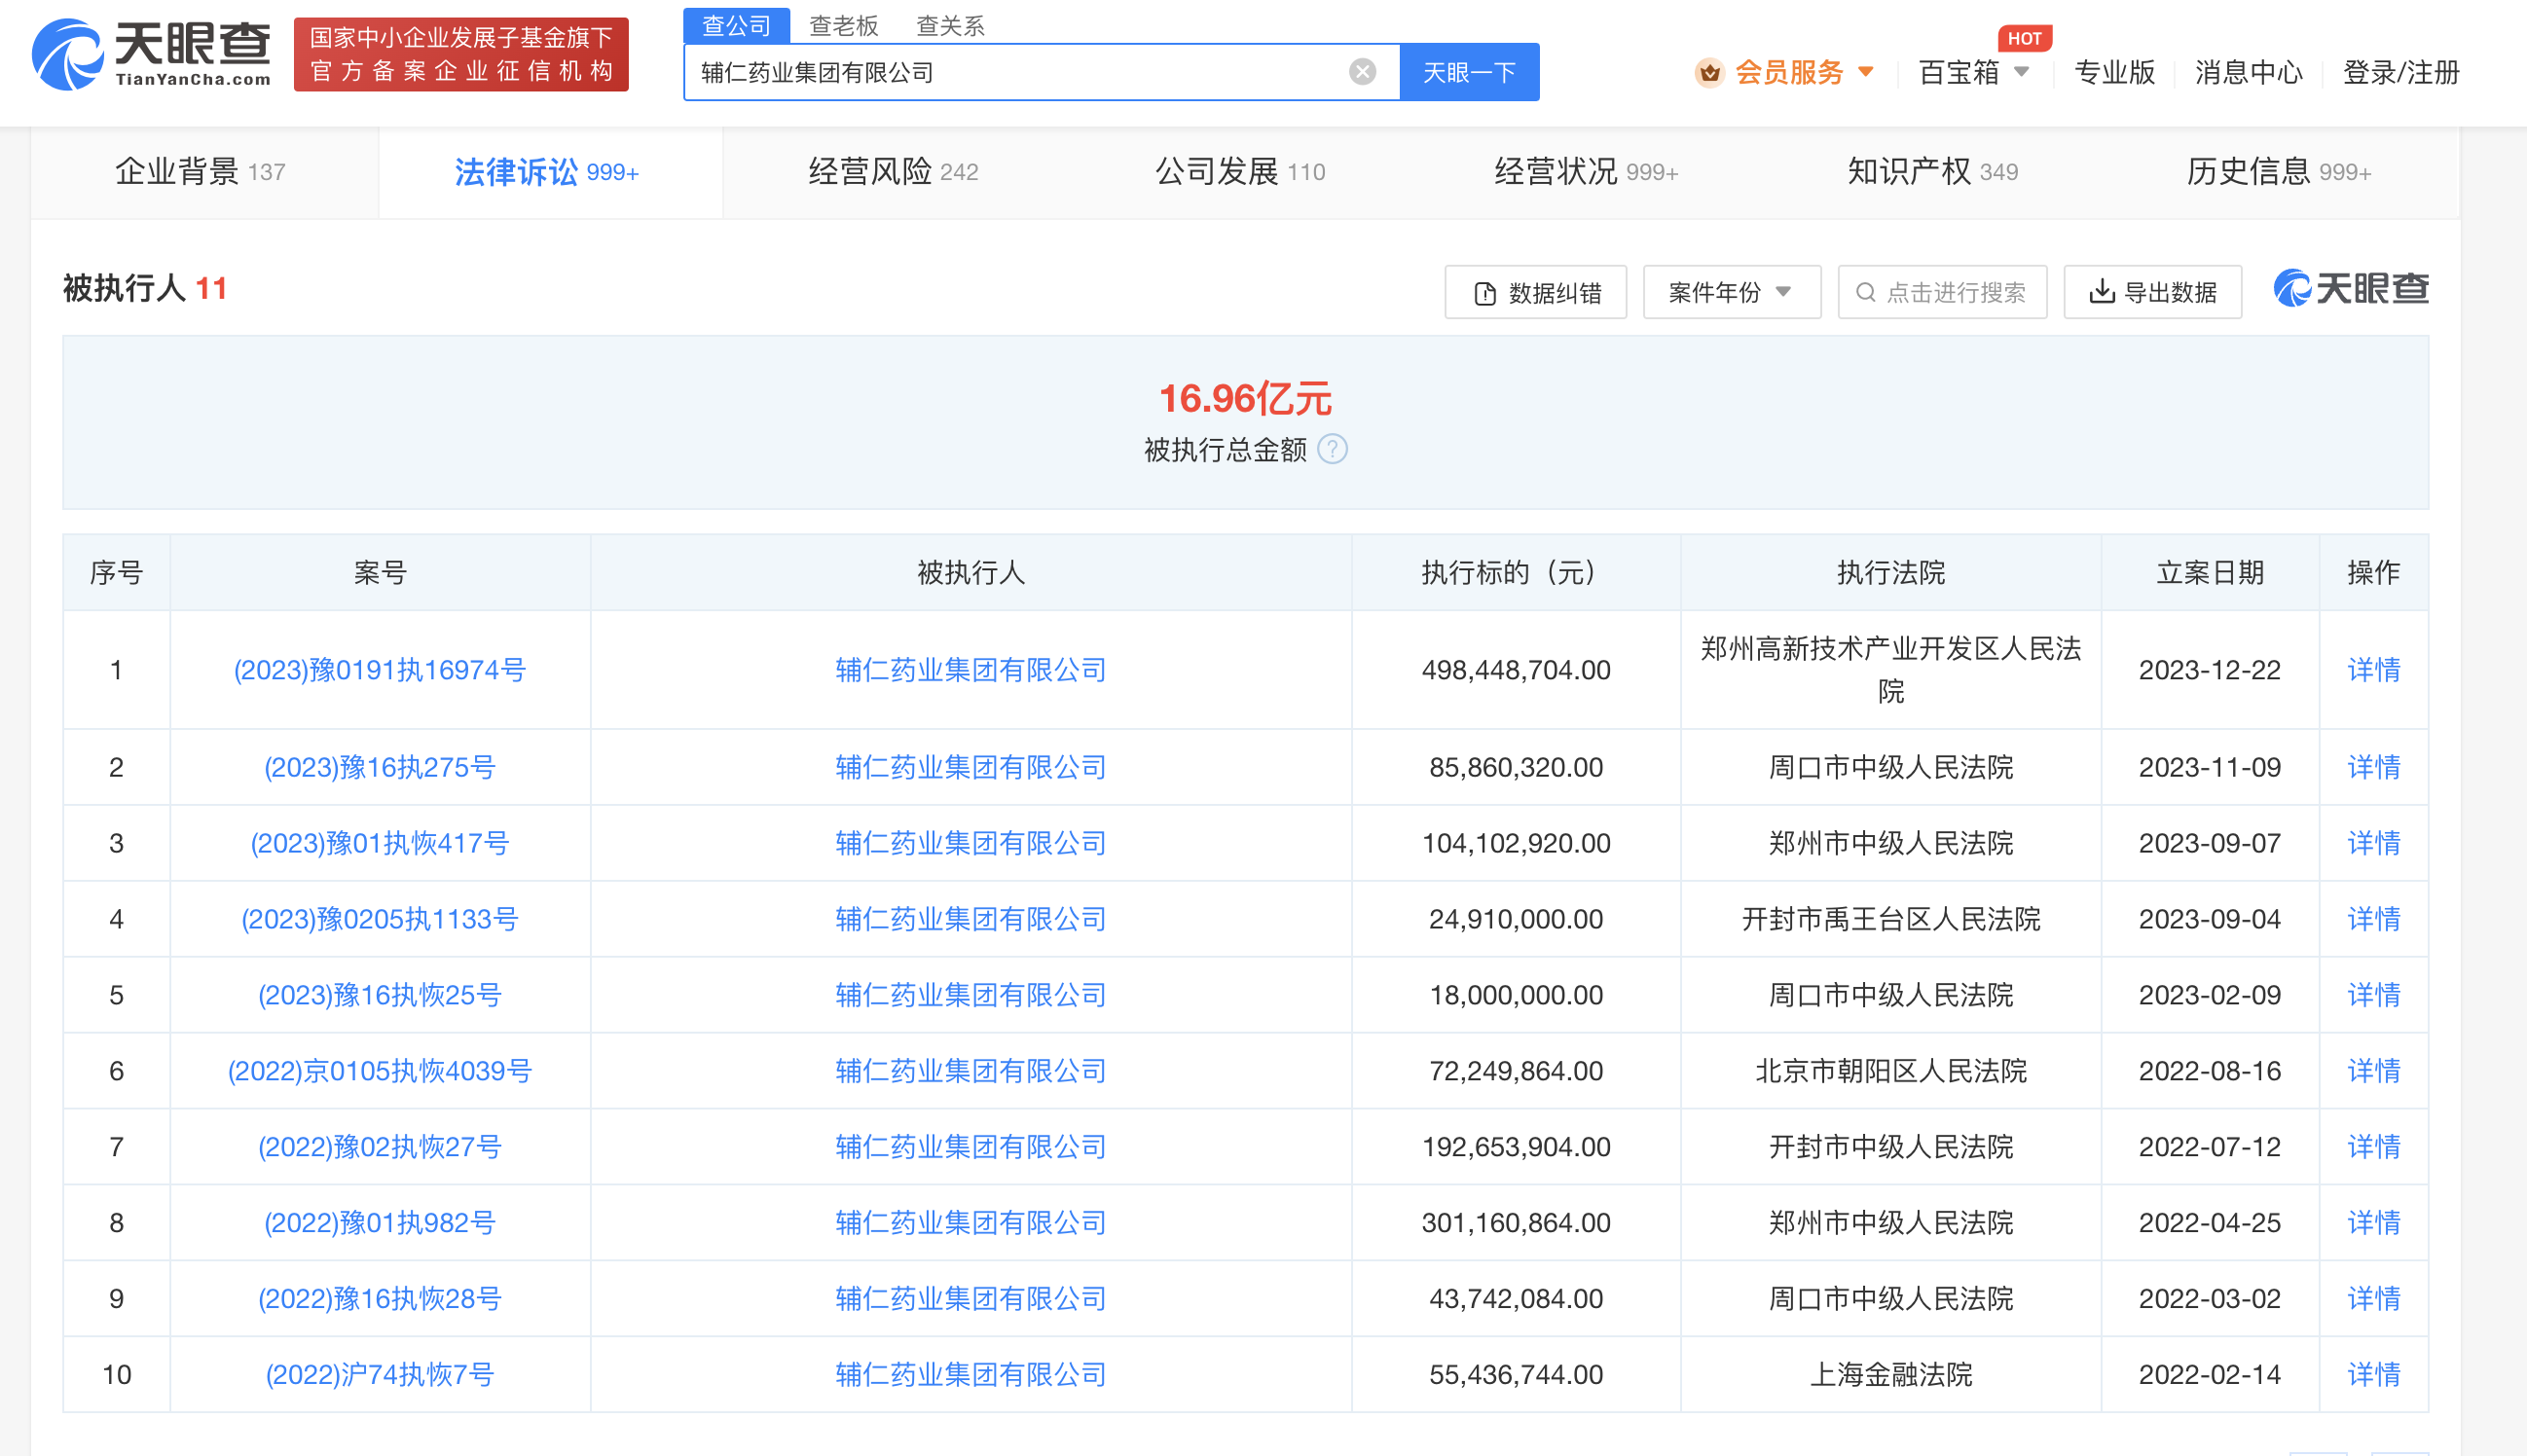Expand the 百宝箱 dropdown

coord(1974,72)
